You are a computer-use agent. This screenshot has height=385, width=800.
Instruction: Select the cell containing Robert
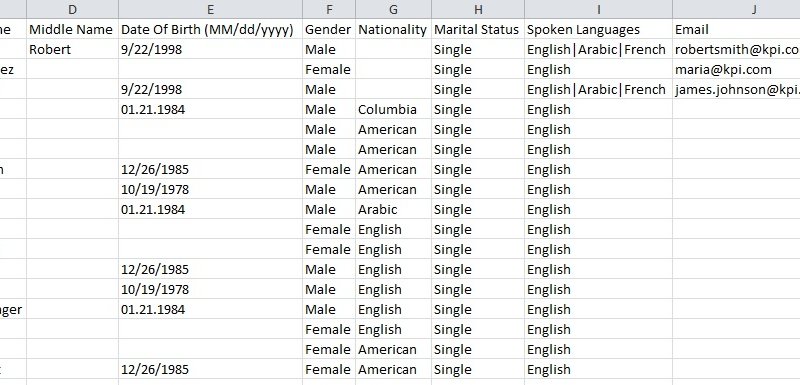click(72, 49)
